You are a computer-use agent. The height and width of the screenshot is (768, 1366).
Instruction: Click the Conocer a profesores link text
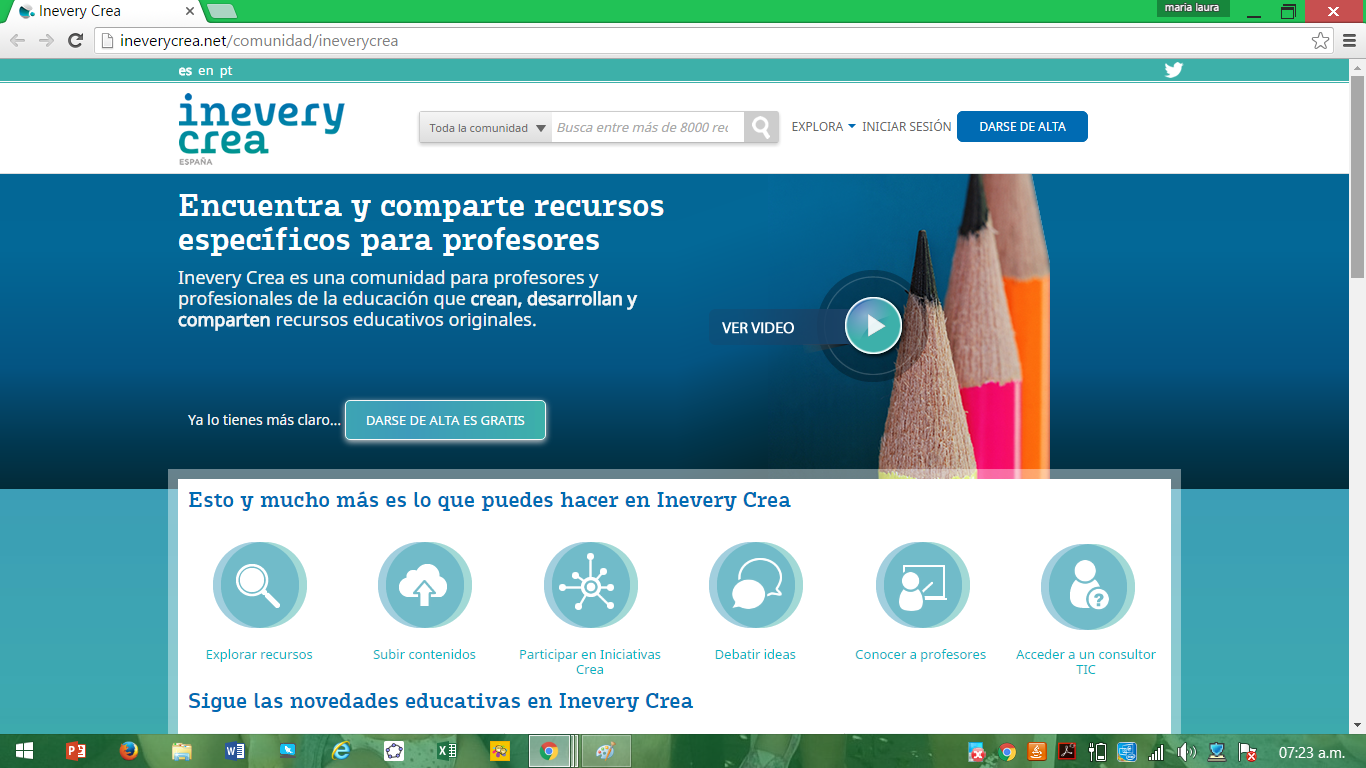click(x=920, y=655)
